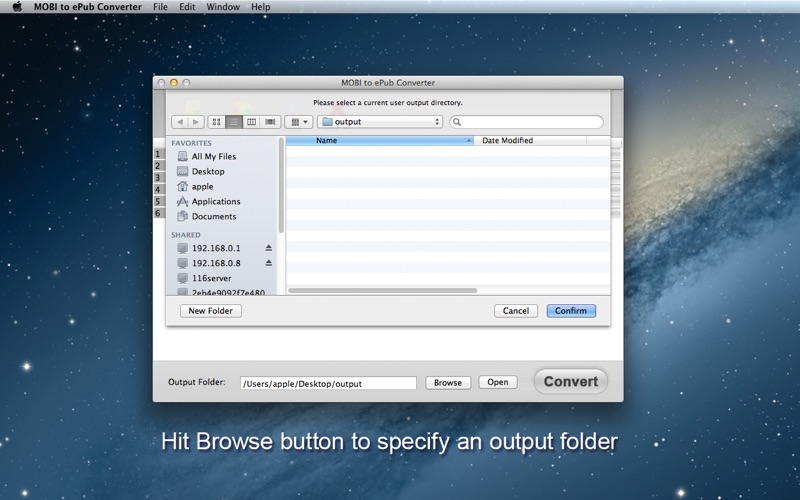The image size is (800, 500).
Task: Open the Window menu
Action: point(223,7)
